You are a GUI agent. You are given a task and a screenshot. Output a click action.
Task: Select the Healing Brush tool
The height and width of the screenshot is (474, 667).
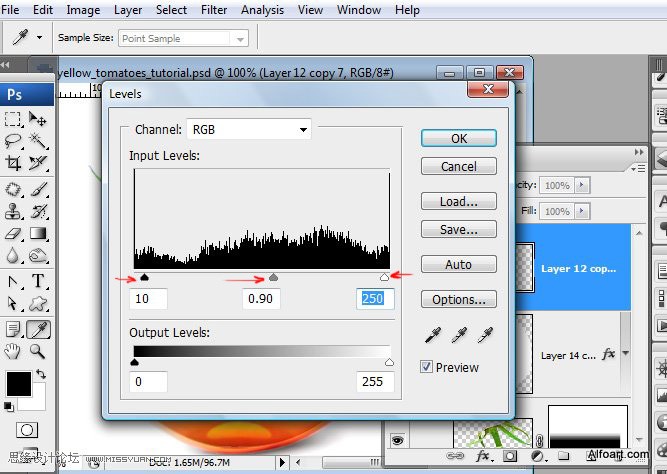coord(13,189)
